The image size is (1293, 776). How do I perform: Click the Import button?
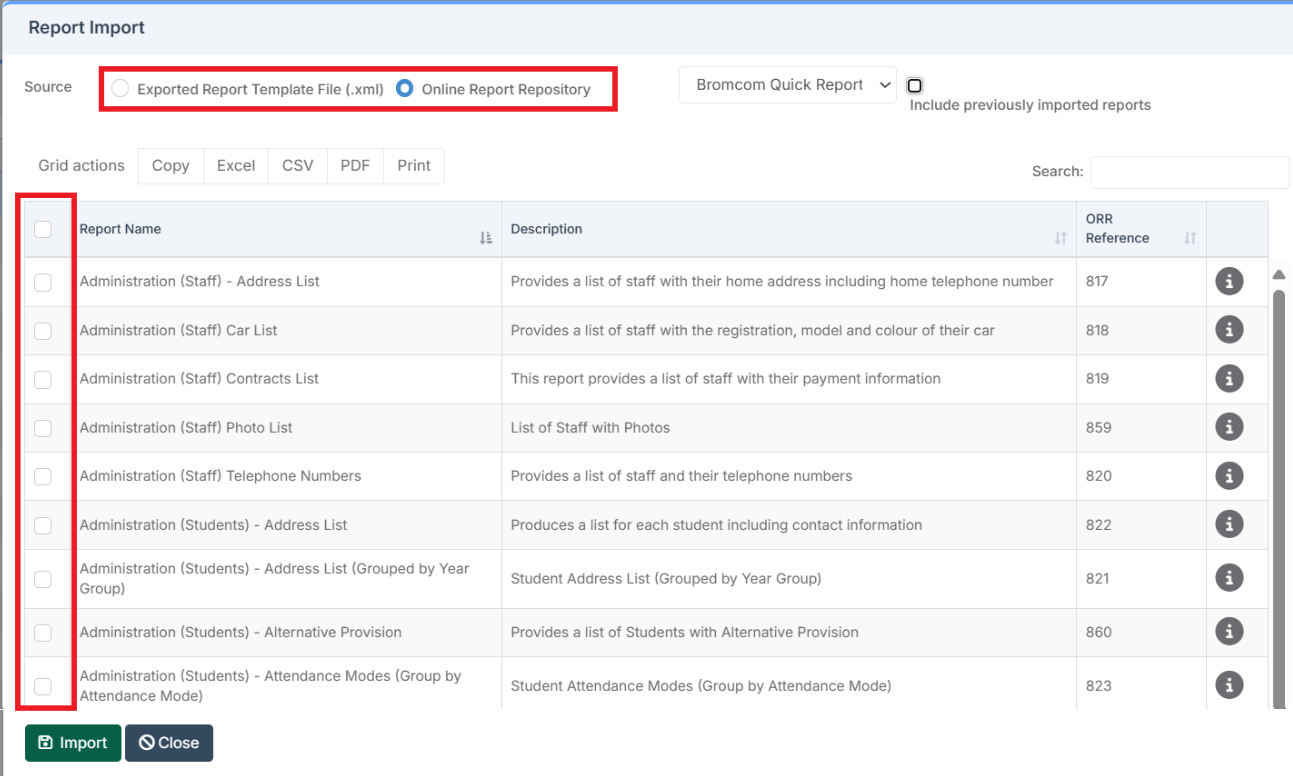pyautogui.click(x=72, y=743)
